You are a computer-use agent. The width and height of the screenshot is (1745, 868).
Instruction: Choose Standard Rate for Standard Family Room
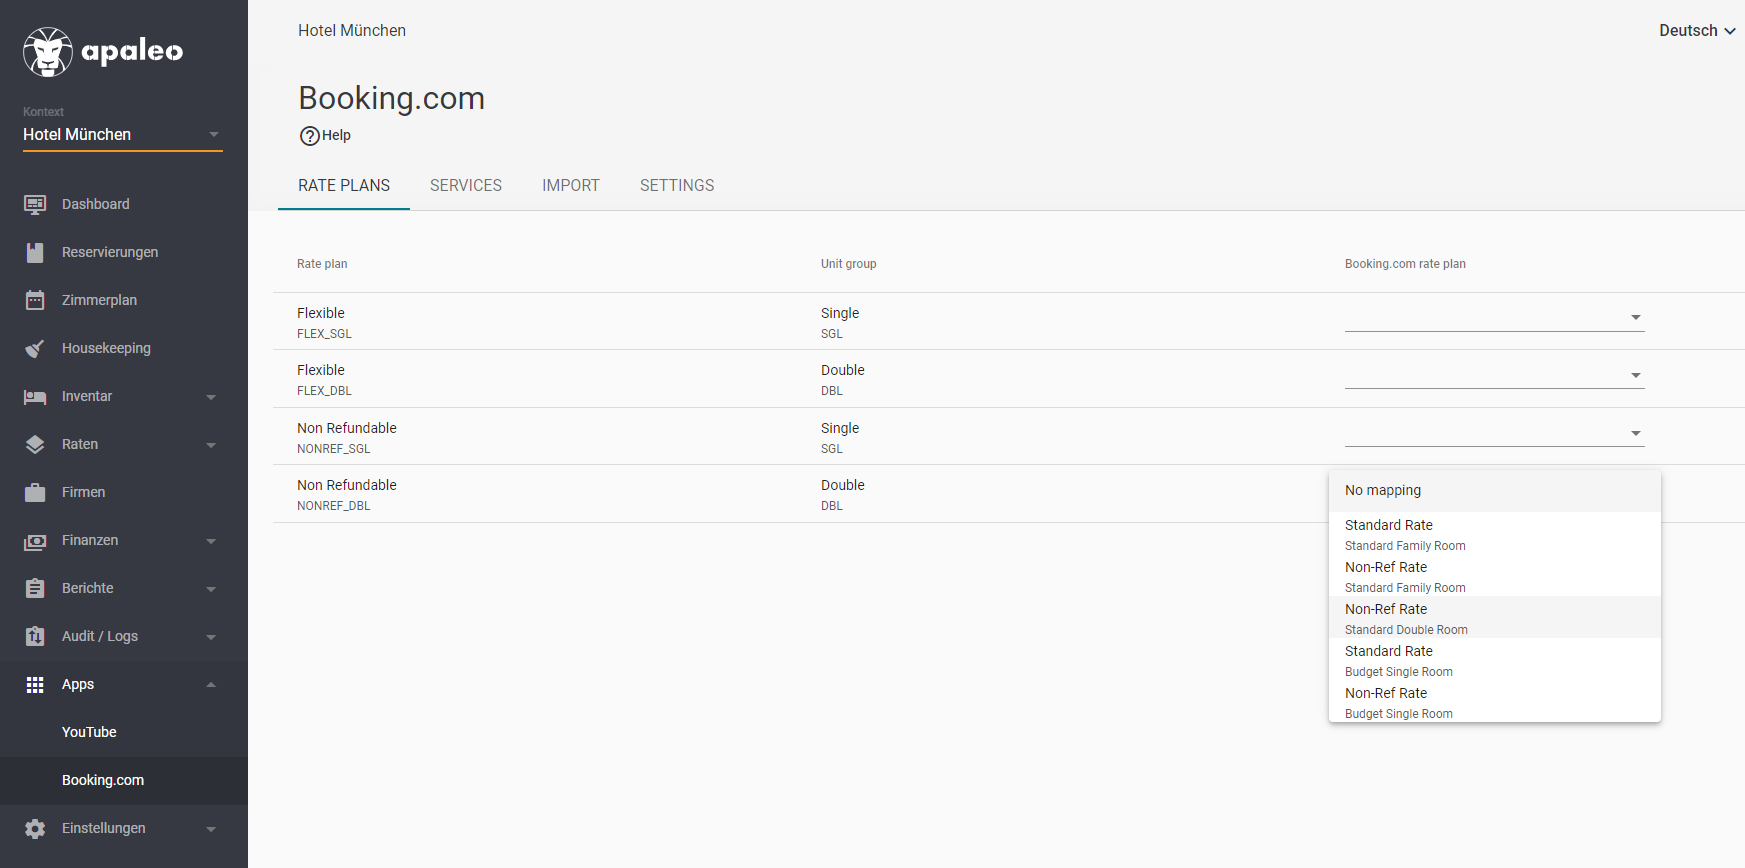pos(1495,534)
